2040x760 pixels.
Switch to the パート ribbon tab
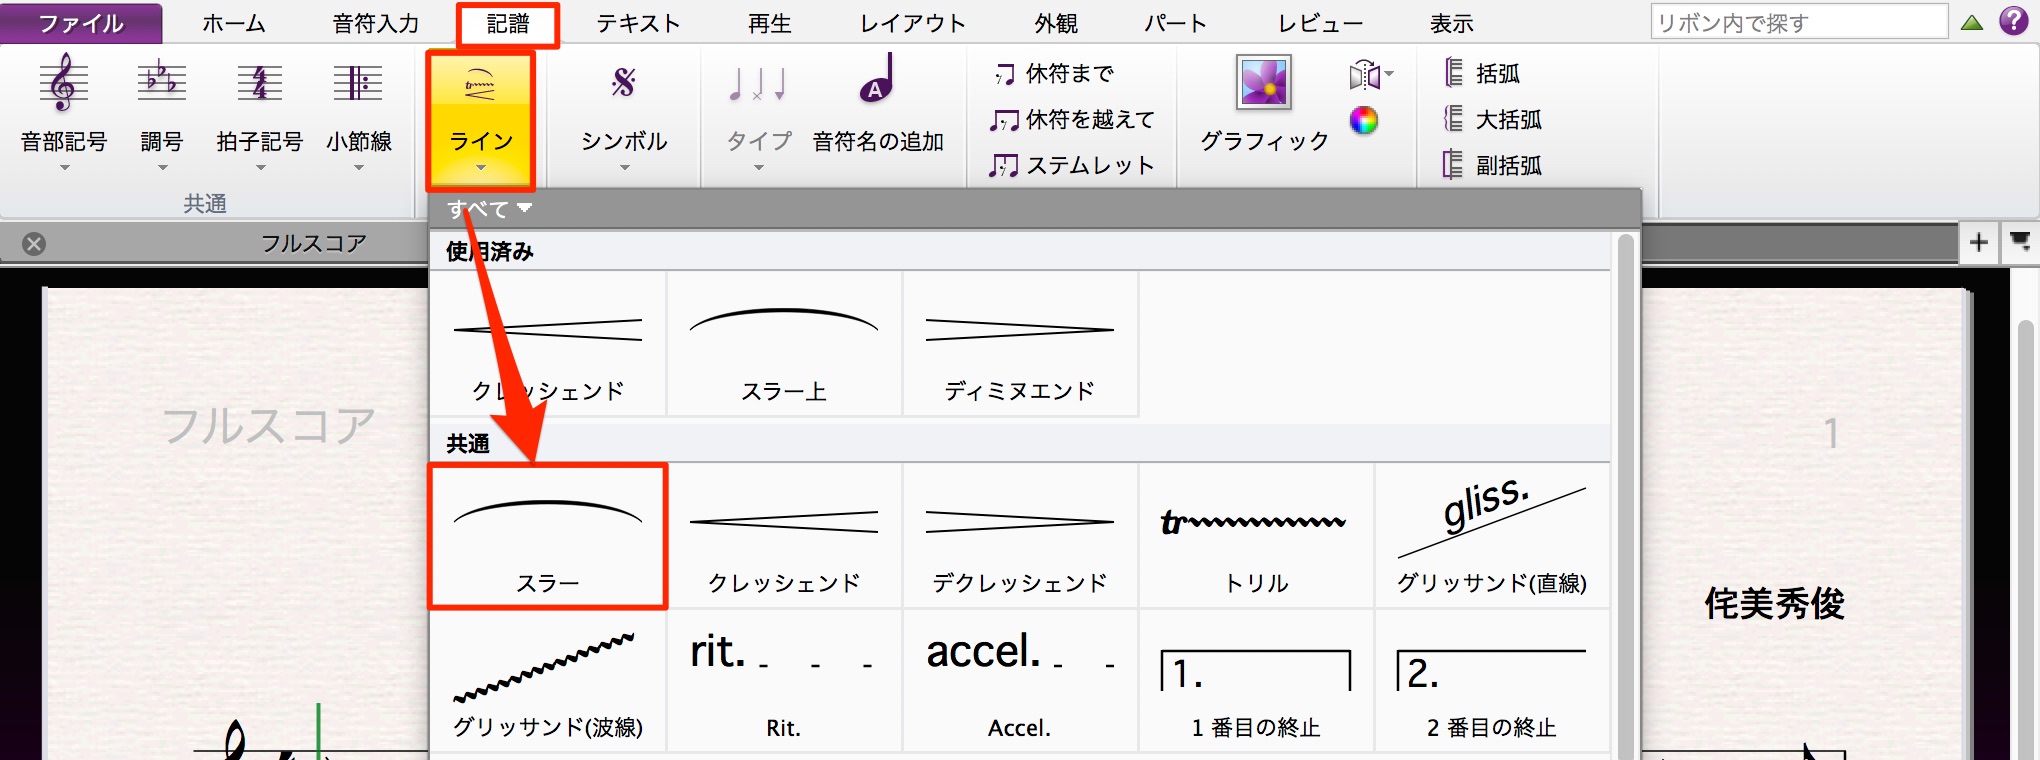point(1176,23)
